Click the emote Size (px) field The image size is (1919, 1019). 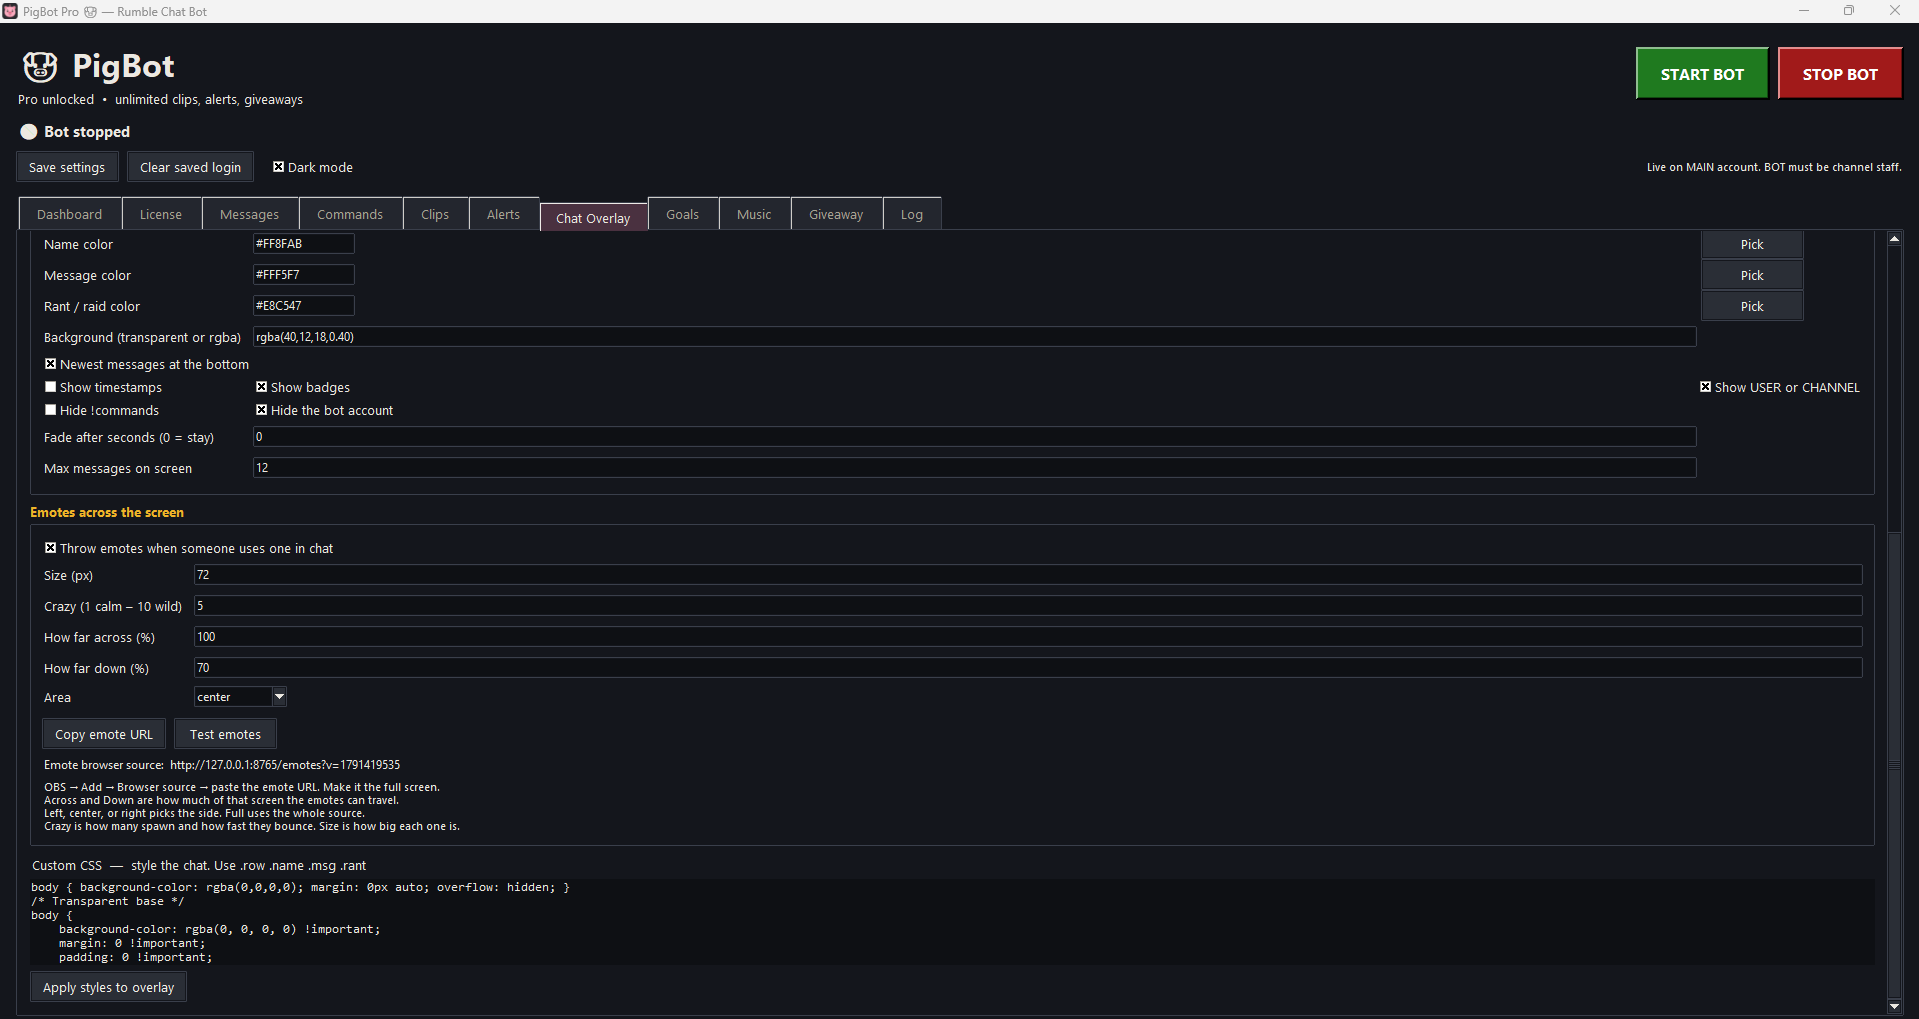click(1028, 575)
